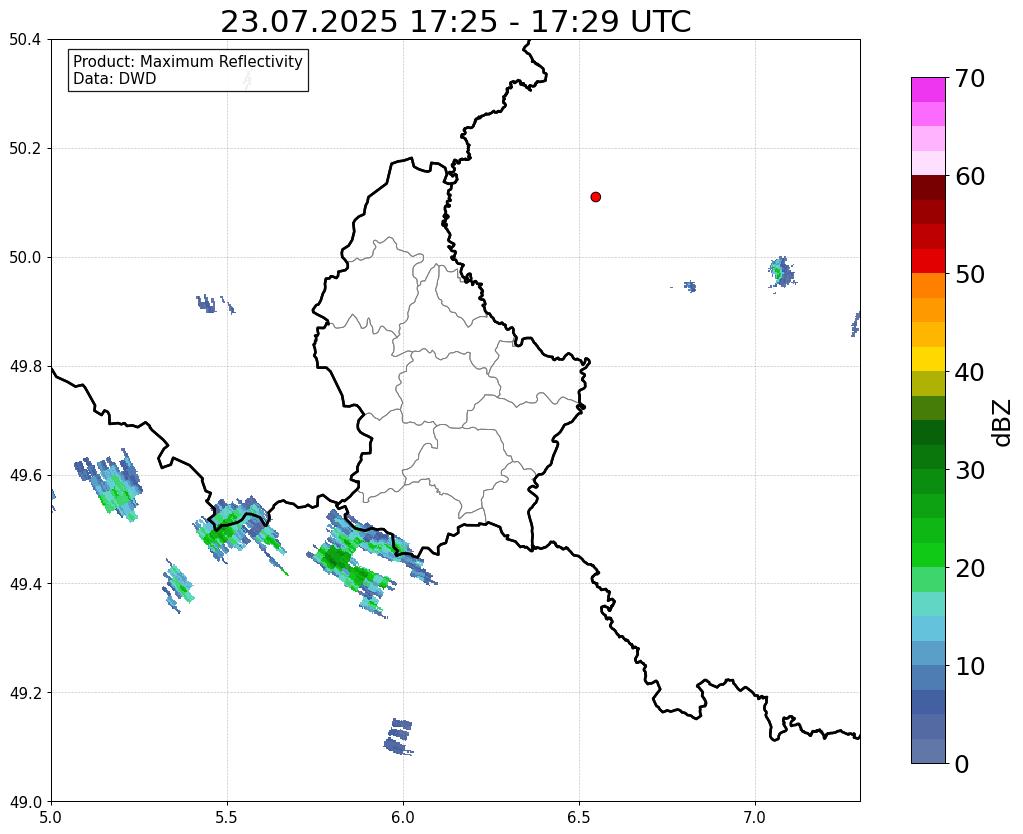Click the 70 value on colorbar

click(969, 78)
